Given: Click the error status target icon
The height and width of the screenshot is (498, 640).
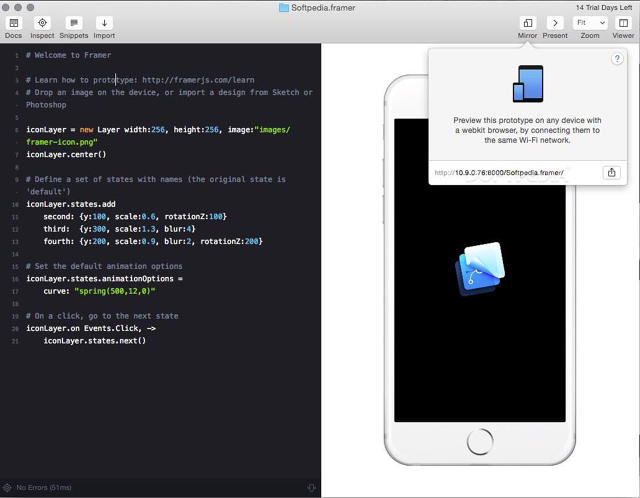Looking at the screenshot, I should (7, 487).
